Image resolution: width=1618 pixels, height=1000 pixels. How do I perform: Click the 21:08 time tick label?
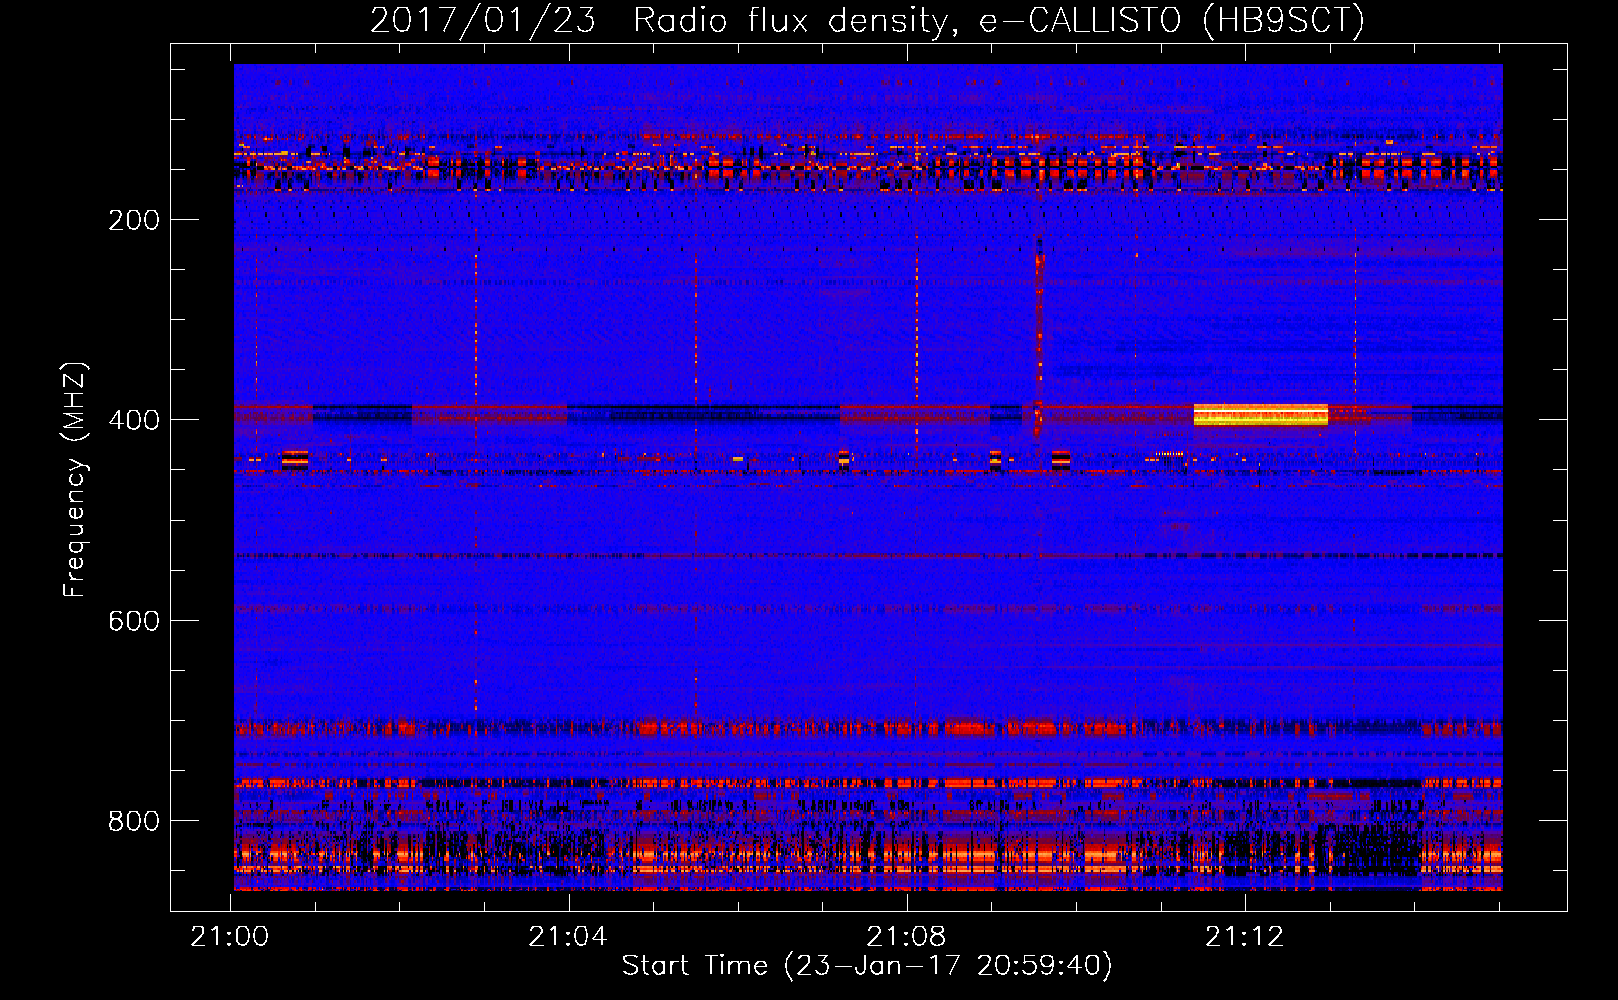point(906,936)
